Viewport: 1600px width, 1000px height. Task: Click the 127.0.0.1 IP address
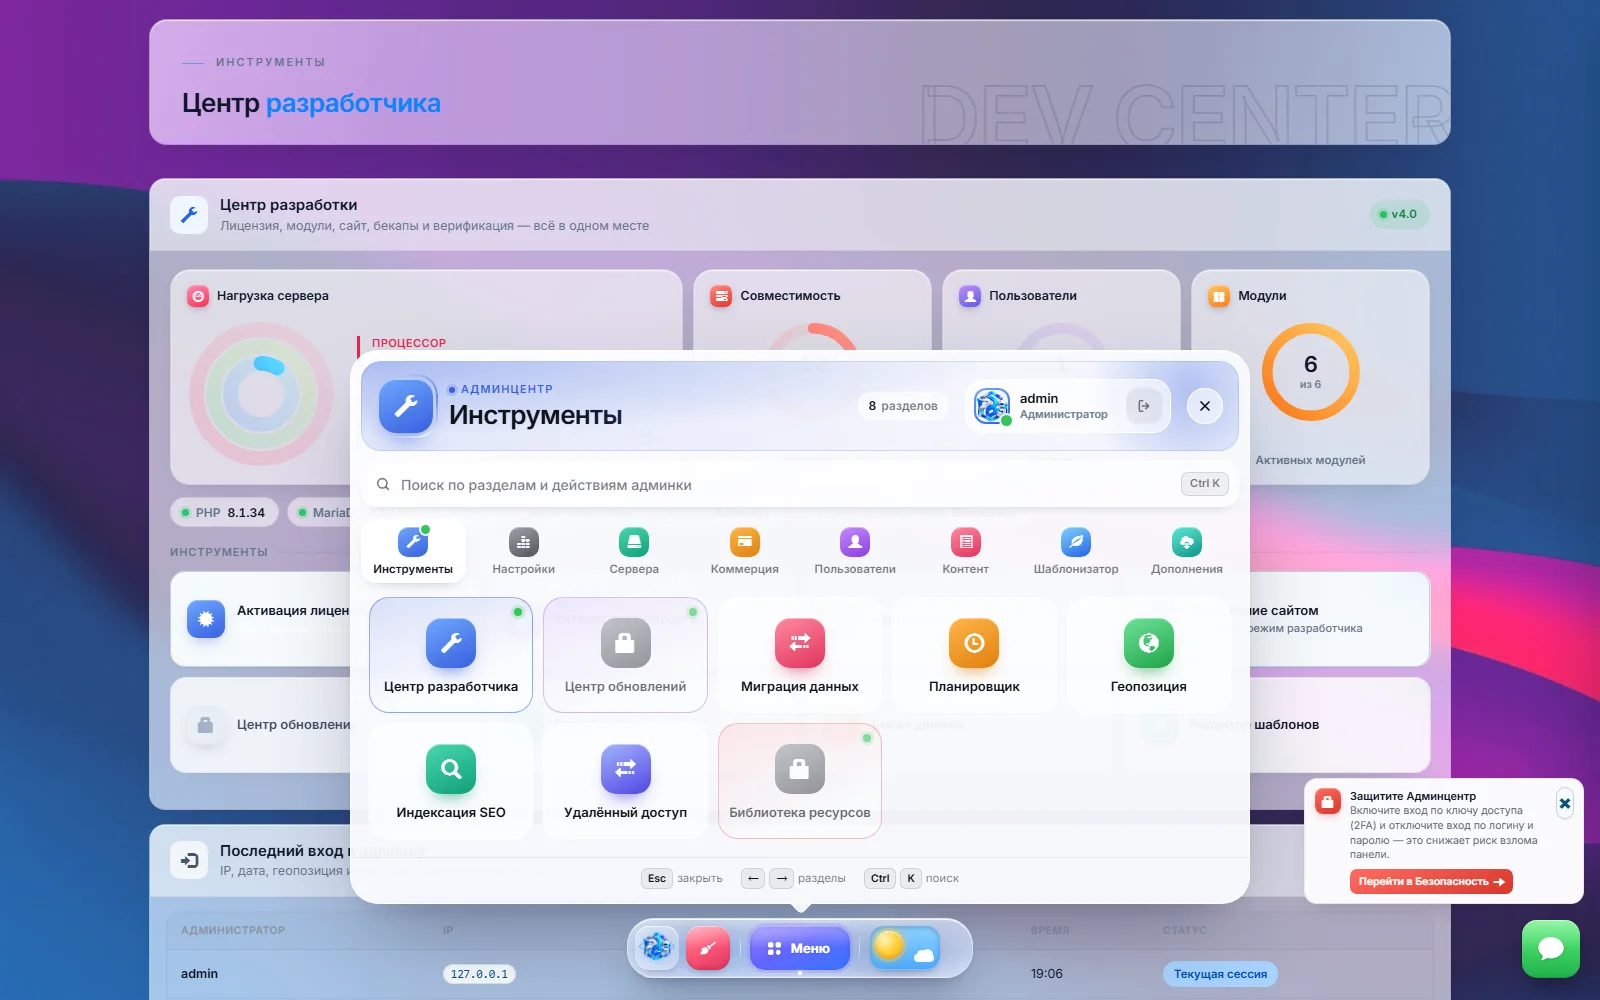tap(479, 974)
